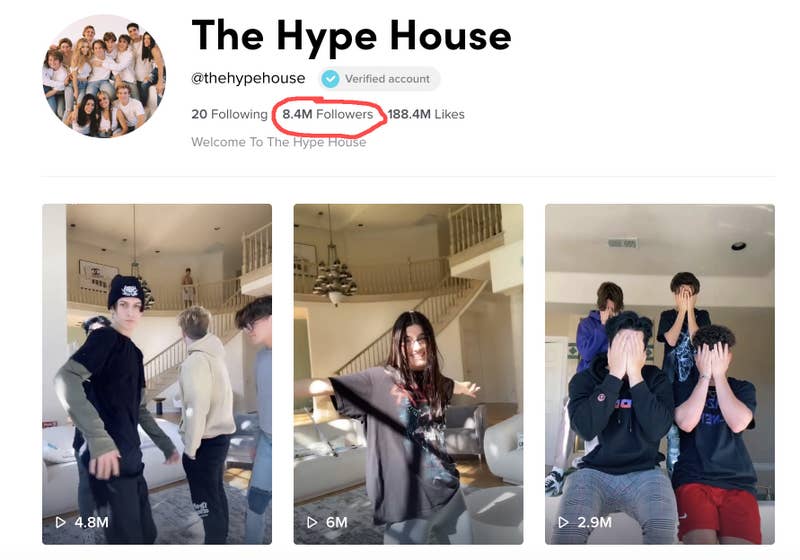
Task: Click the 20 Following count
Action: [229, 114]
